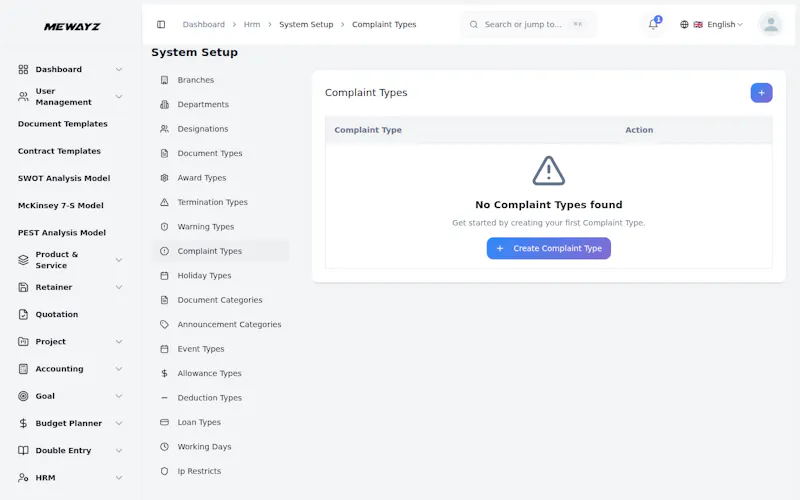Select Event Types in System Setup
Image resolution: width=800 pixels, height=500 pixels.
201,349
